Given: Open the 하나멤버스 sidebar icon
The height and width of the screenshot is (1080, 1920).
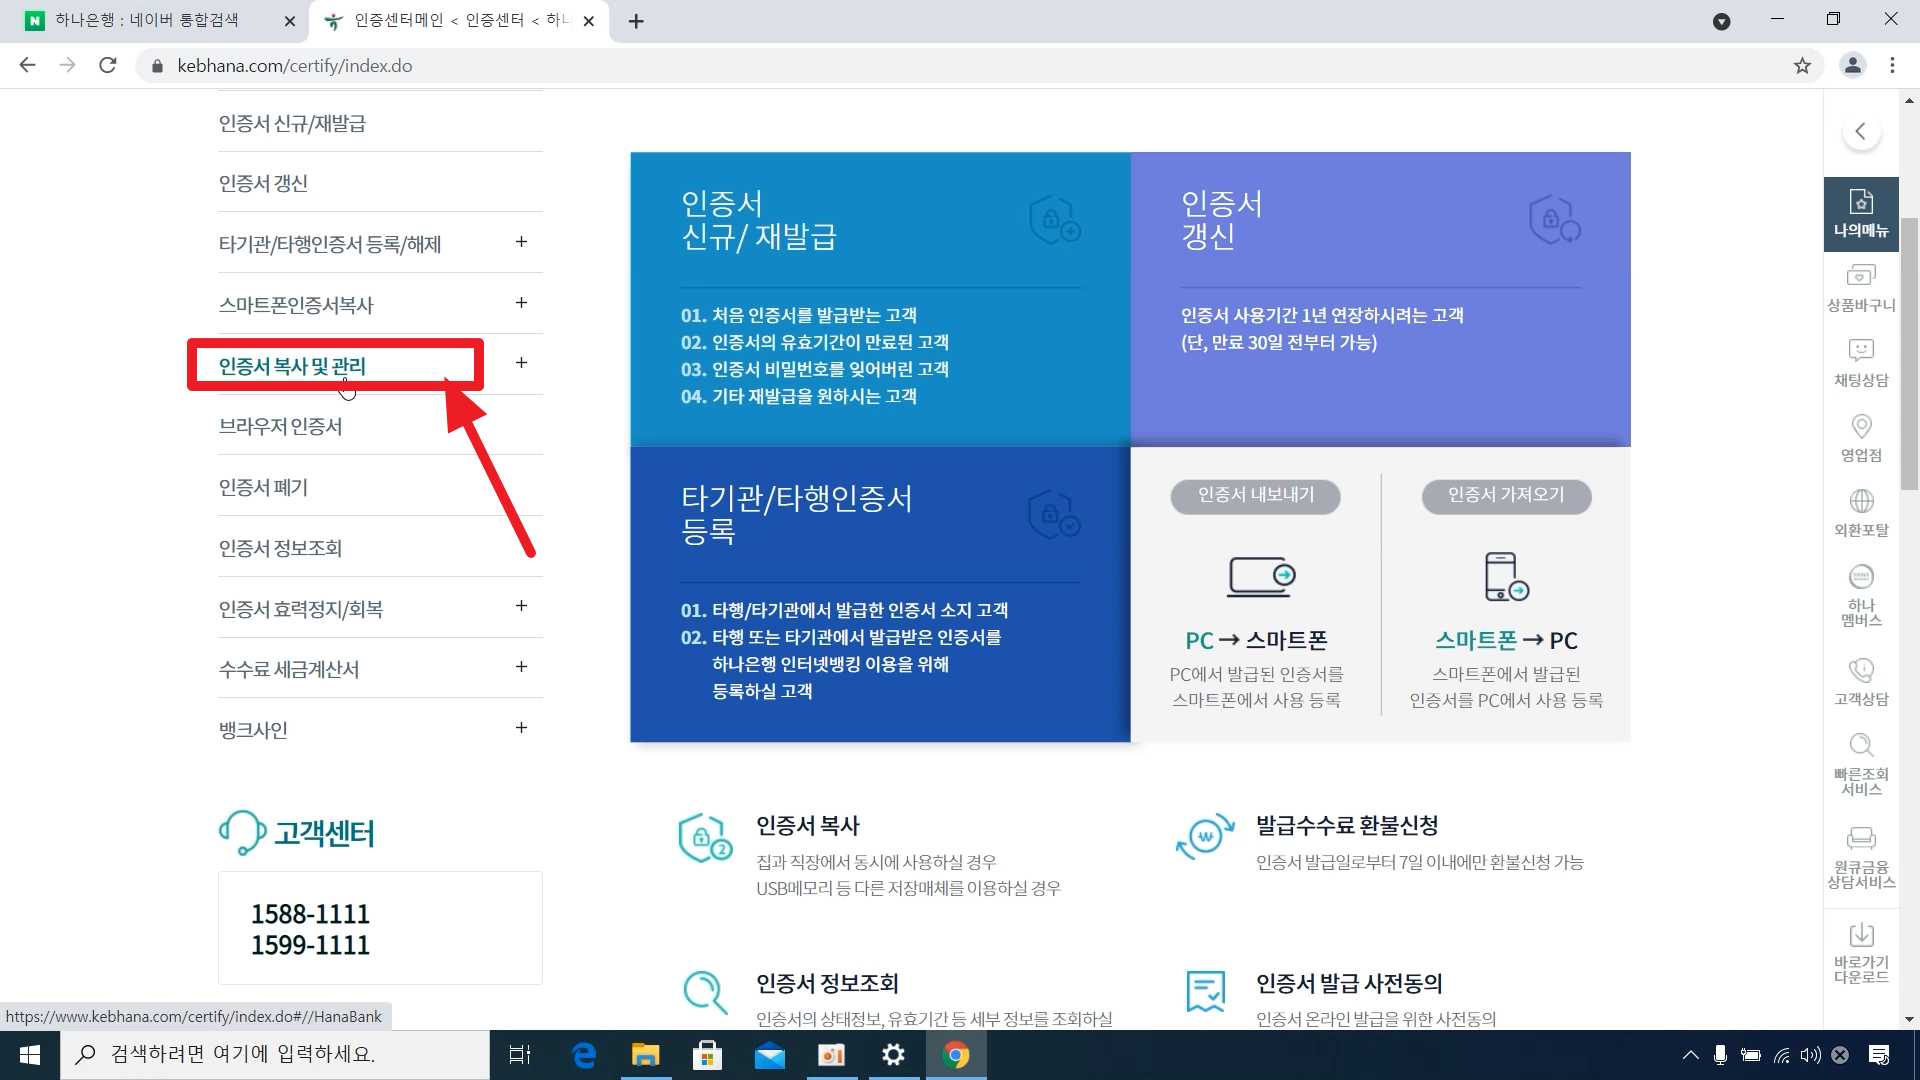Looking at the screenshot, I should [1860, 595].
